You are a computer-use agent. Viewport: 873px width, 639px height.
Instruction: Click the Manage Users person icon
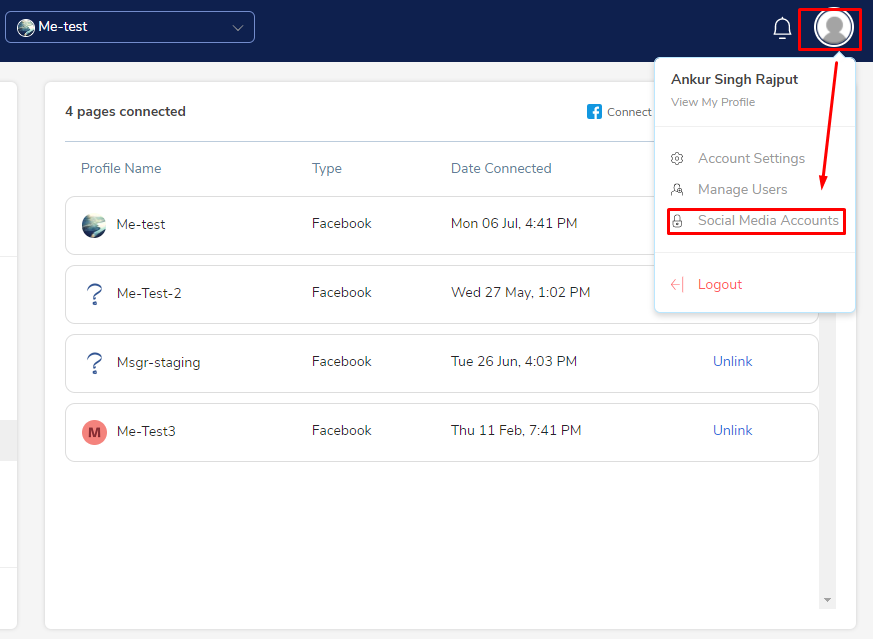pos(677,190)
